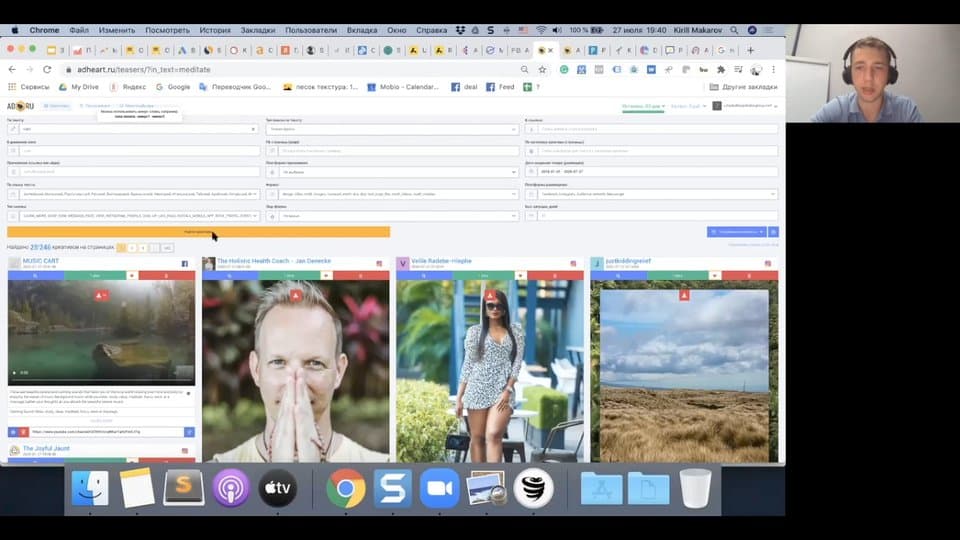This screenshot has width=960, height=540.
Task: Click the Instagram icon on the Vellie Radebe-Hlophe card
Action: pyautogui.click(x=573, y=263)
